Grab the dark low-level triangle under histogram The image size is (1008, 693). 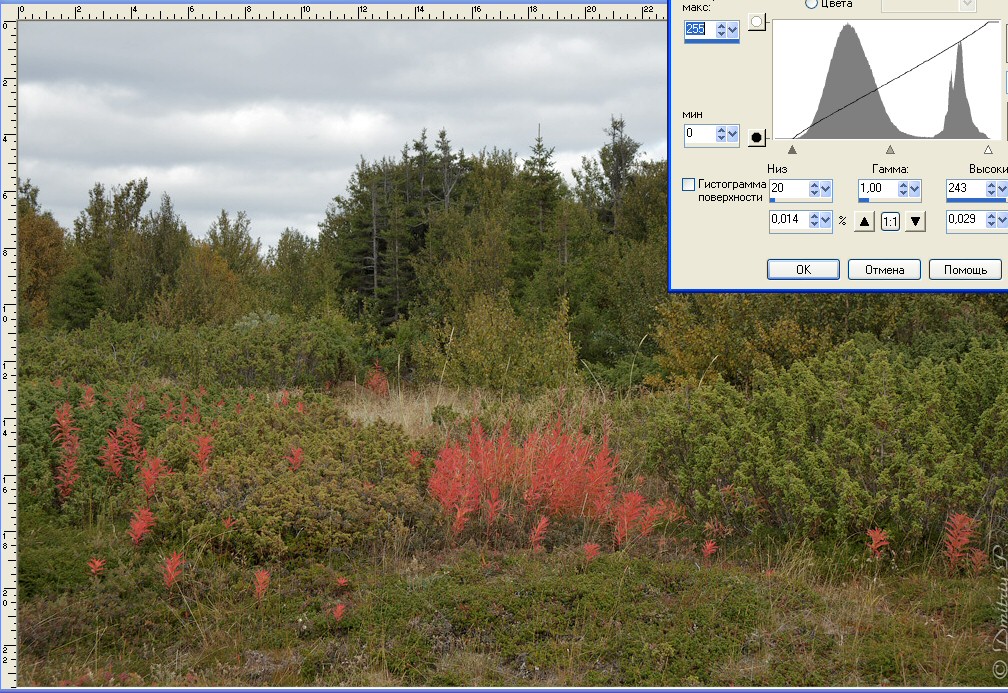coord(792,150)
